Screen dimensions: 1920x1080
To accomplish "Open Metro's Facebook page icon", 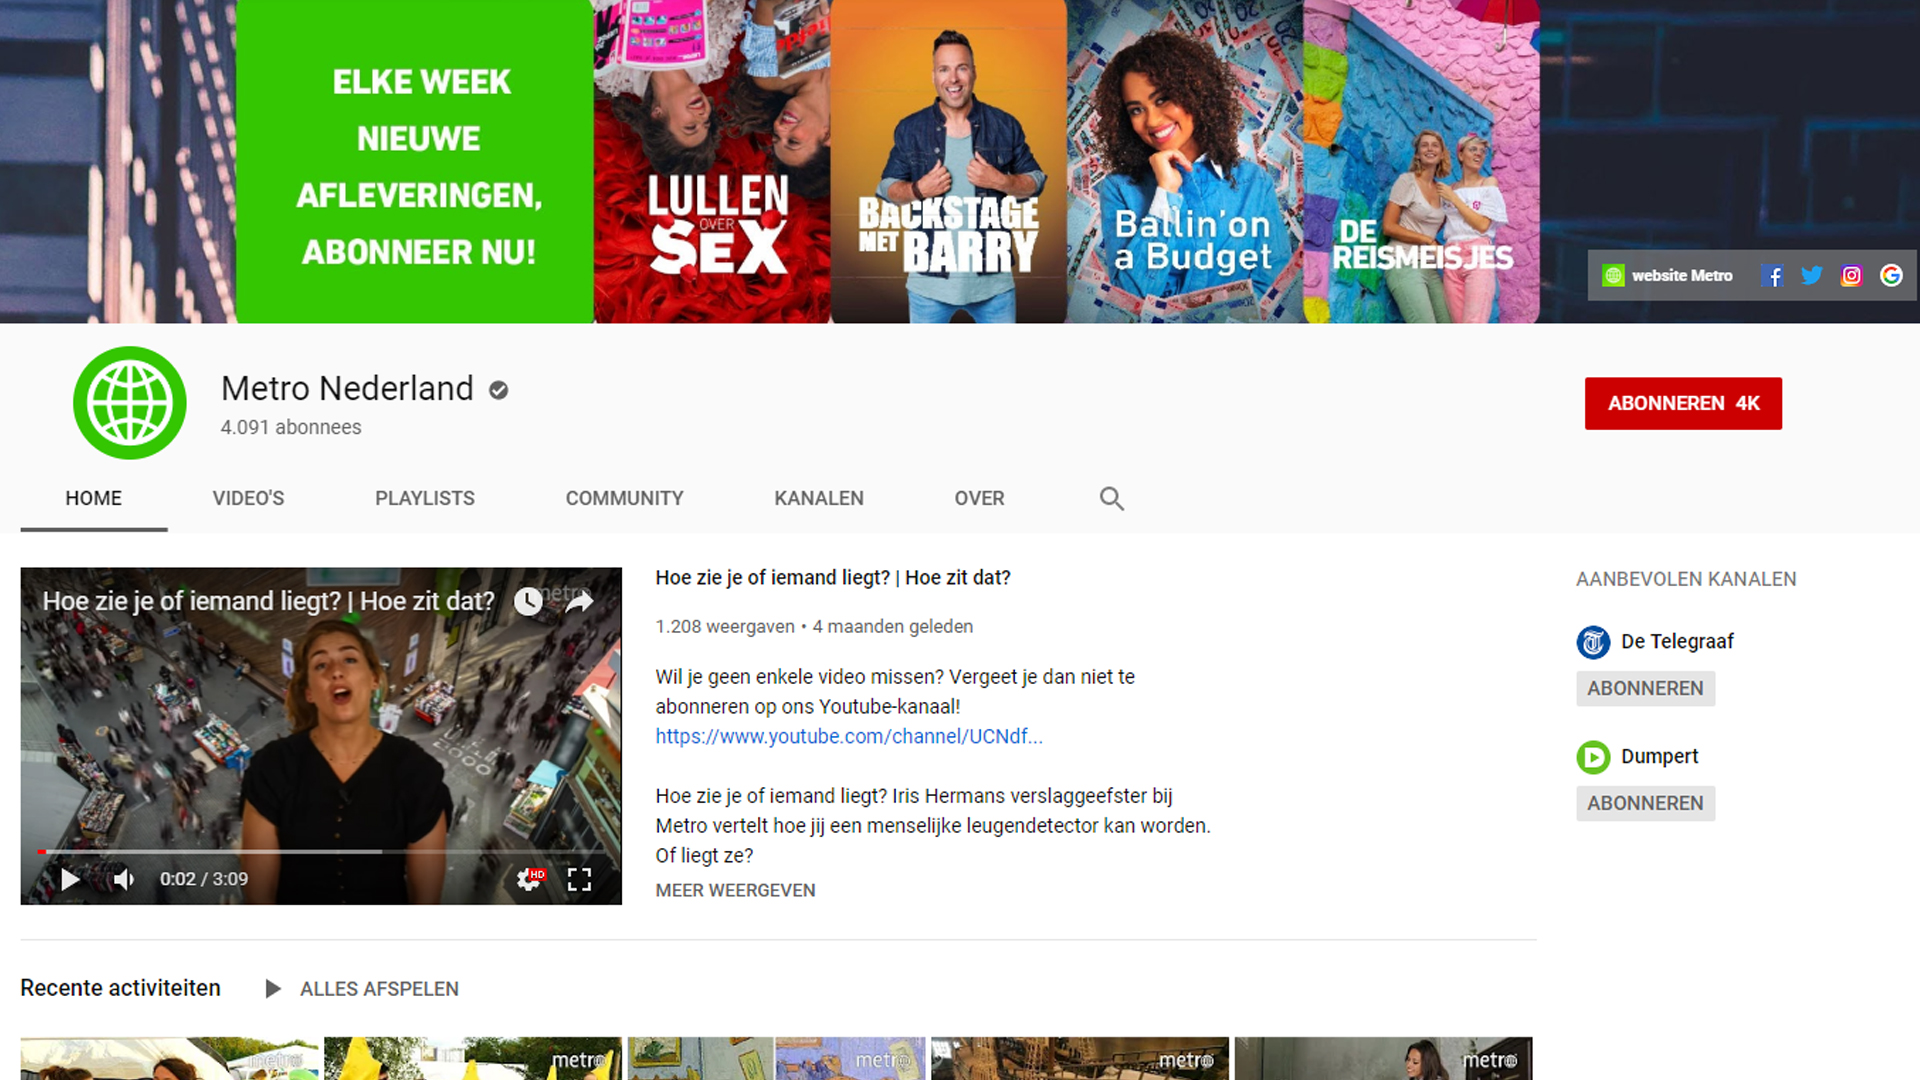I will (x=1772, y=276).
